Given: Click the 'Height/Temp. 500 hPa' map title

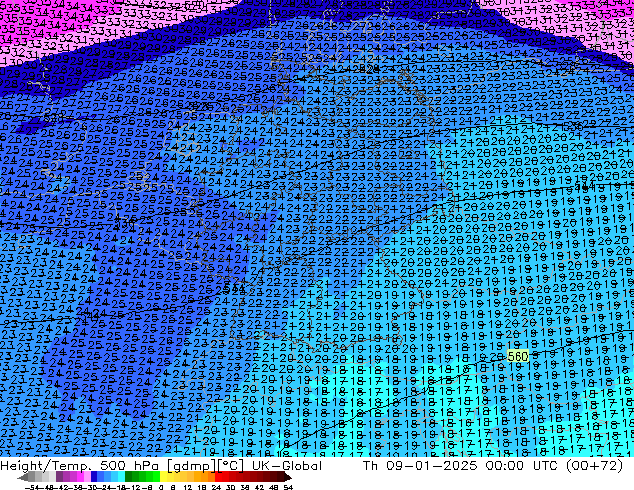Looking at the screenshot, I should (78, 466).
